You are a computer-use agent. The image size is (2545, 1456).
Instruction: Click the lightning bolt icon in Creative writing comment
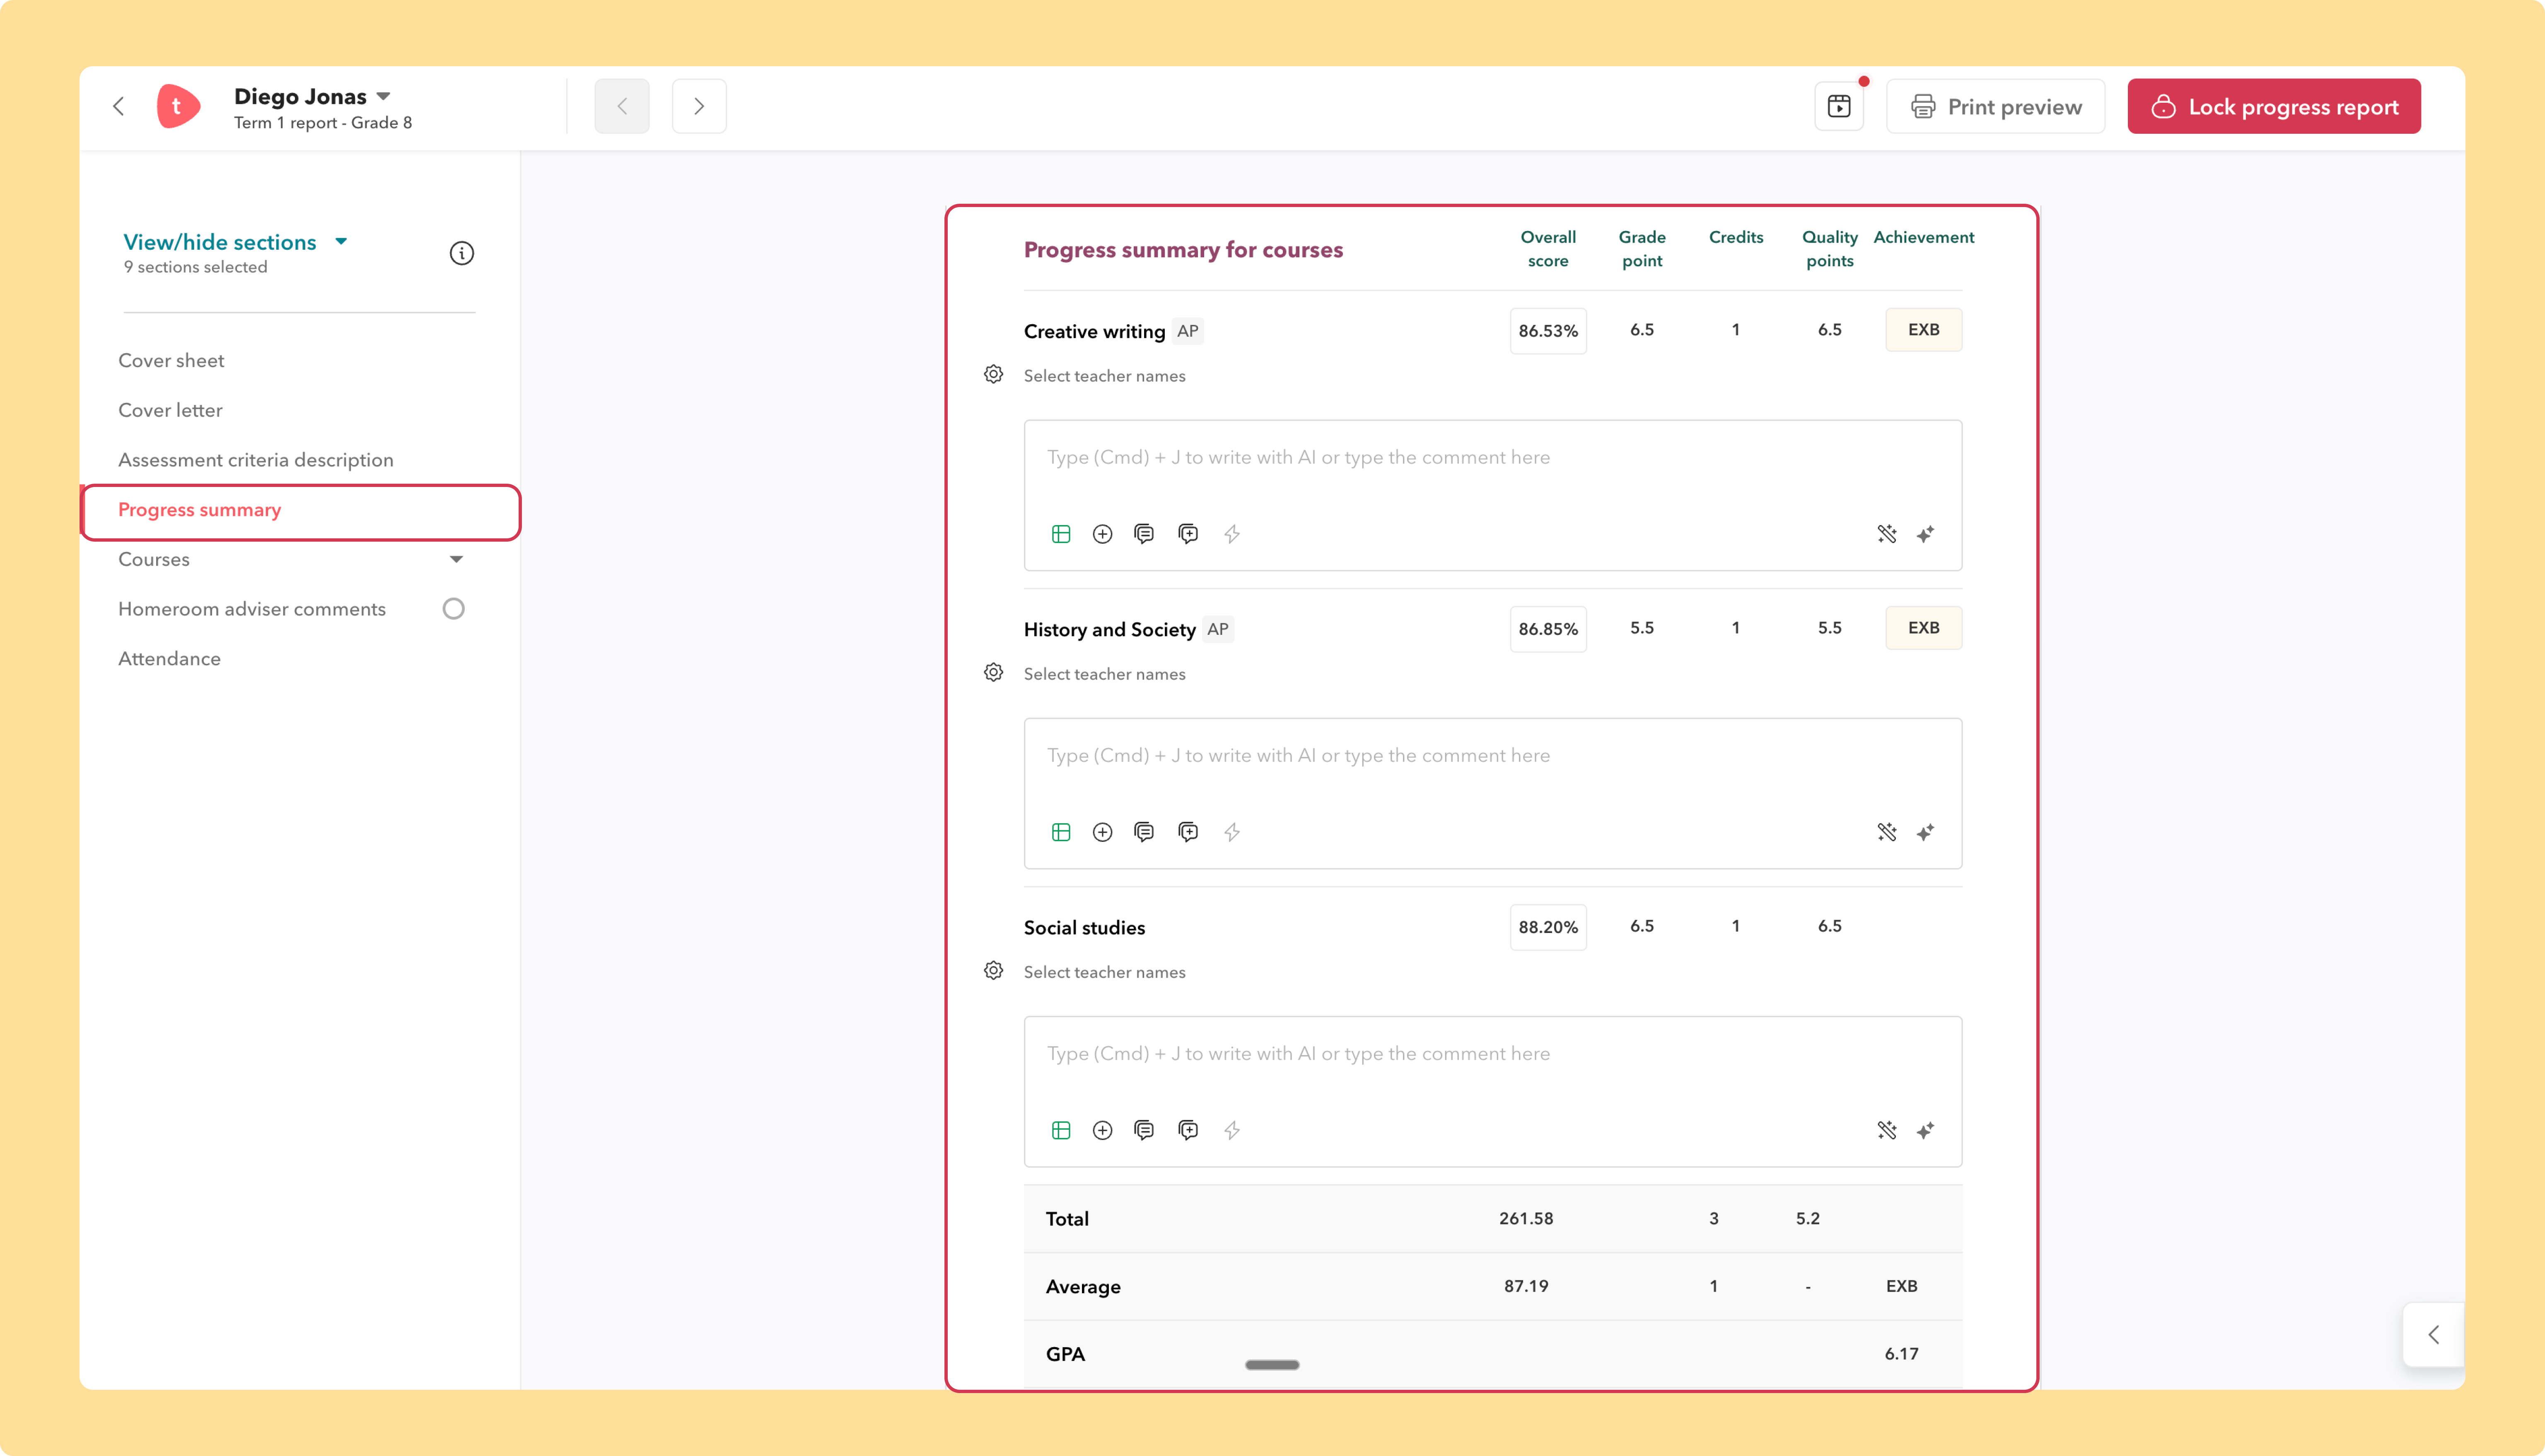pyautogui.click(x=1232, y=534)
